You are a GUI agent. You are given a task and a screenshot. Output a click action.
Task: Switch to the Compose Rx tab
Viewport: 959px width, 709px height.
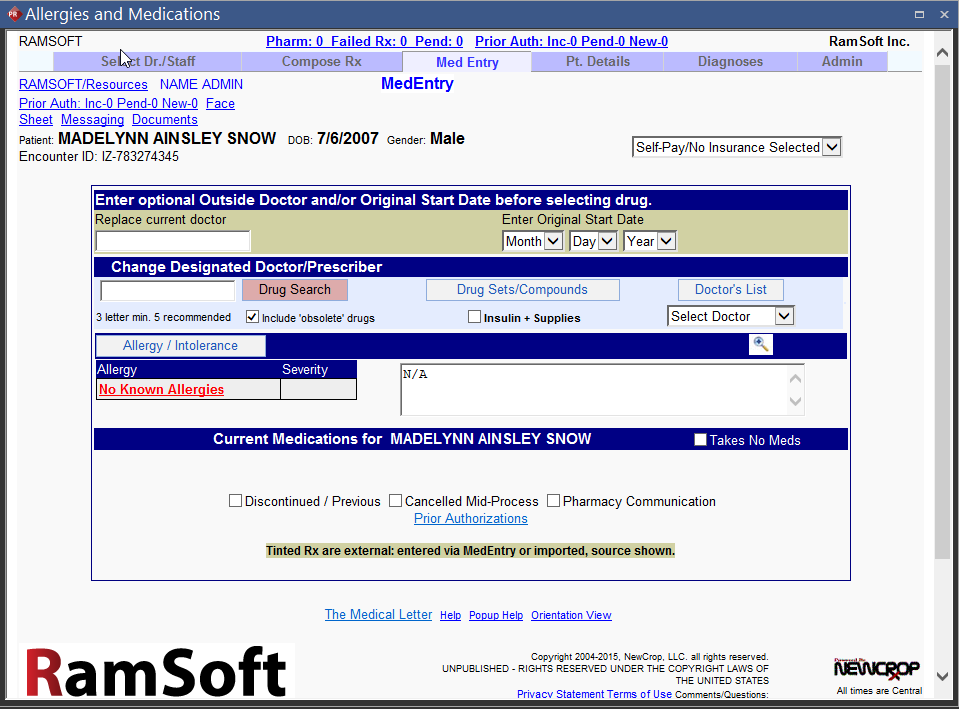pos(321,62)
